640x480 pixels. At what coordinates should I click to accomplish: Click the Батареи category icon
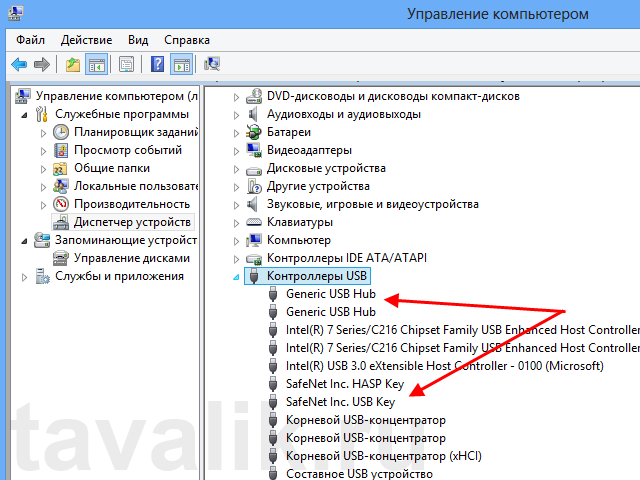[x=254, y=133]
